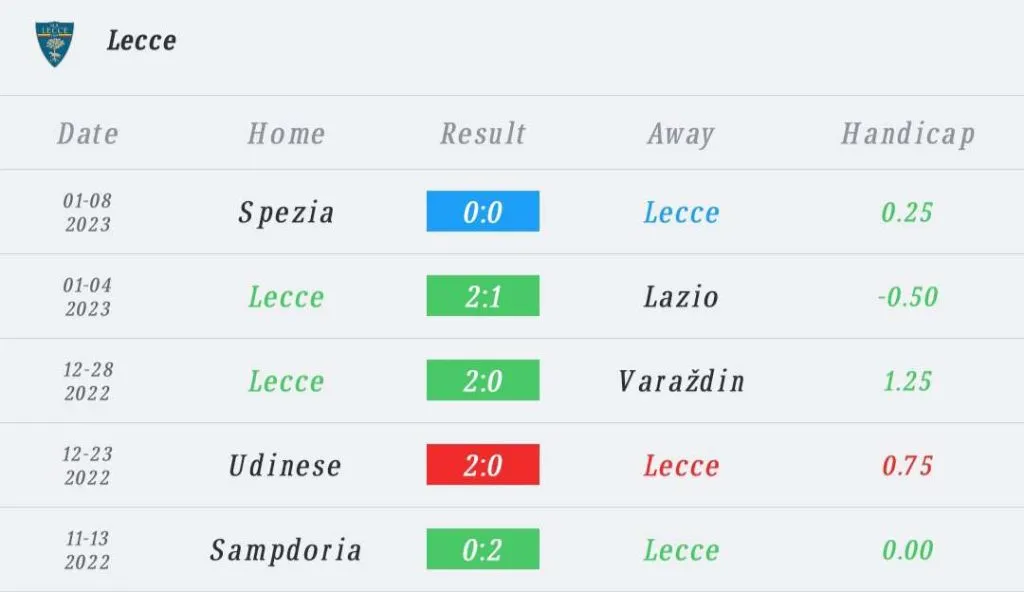
Task: Click the red 0.75 handicap value
Action: click(907, 465)
